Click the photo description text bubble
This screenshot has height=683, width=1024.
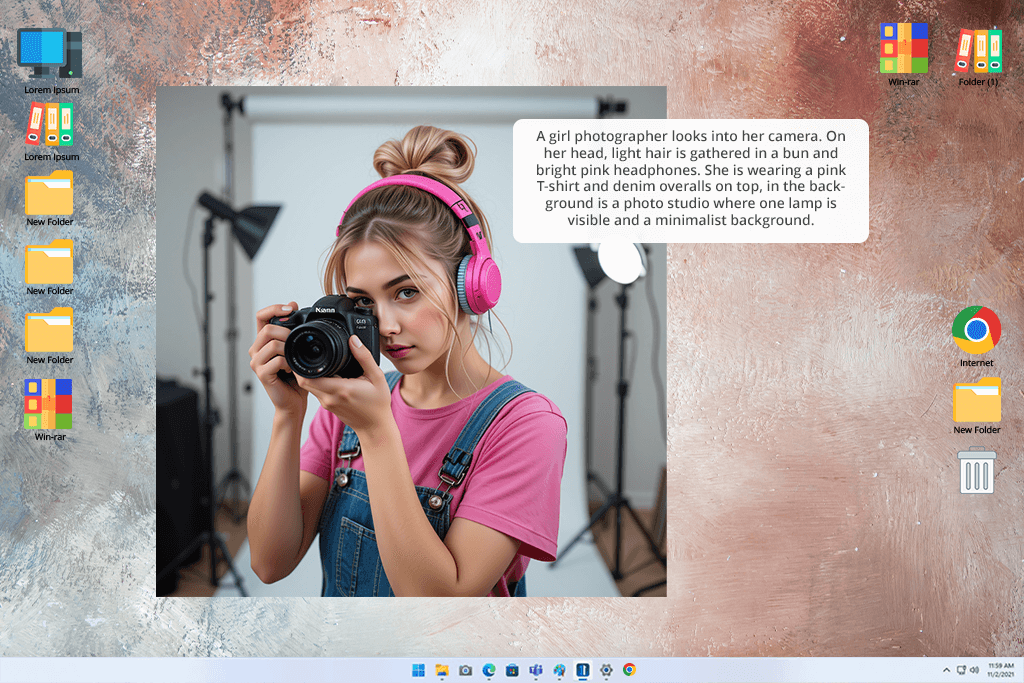[691, 181]
